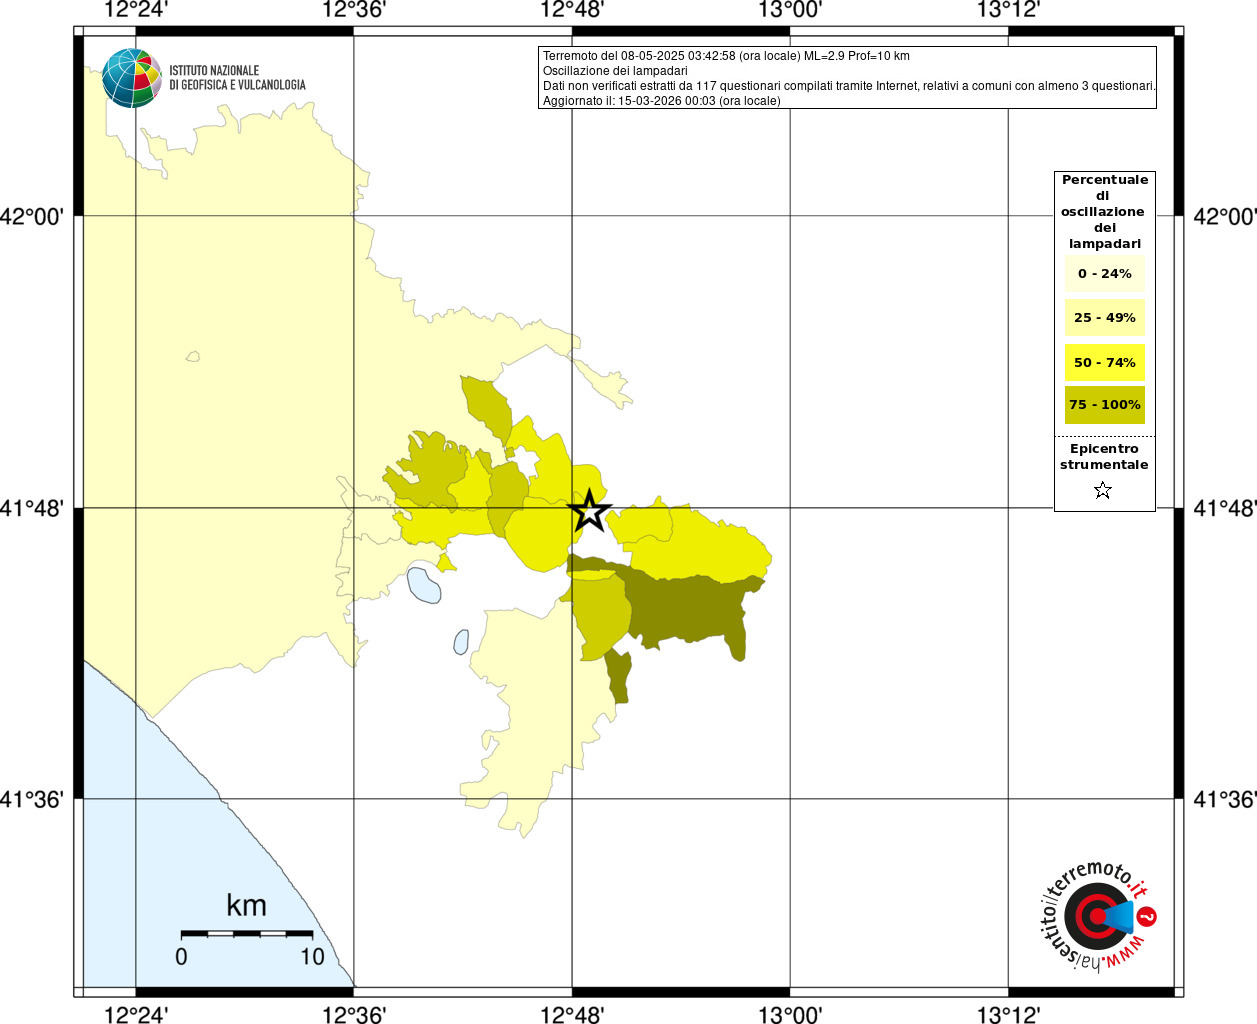
Task: Click the bottom axis label 13°12'
Action: 1008,1015
